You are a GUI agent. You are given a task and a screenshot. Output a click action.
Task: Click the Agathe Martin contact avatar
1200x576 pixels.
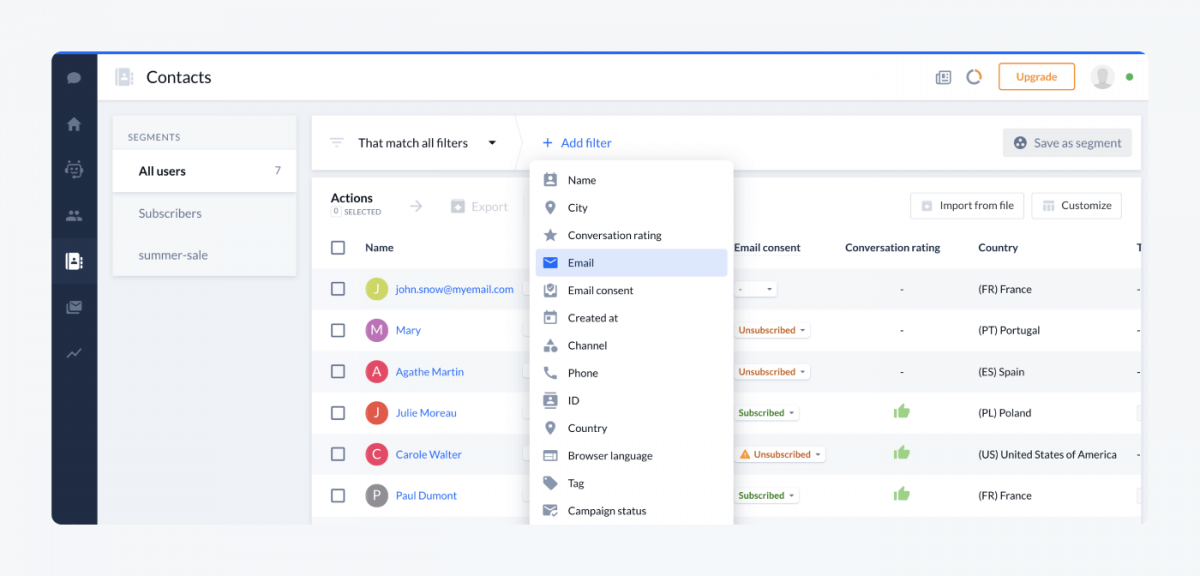coord(376,371)
